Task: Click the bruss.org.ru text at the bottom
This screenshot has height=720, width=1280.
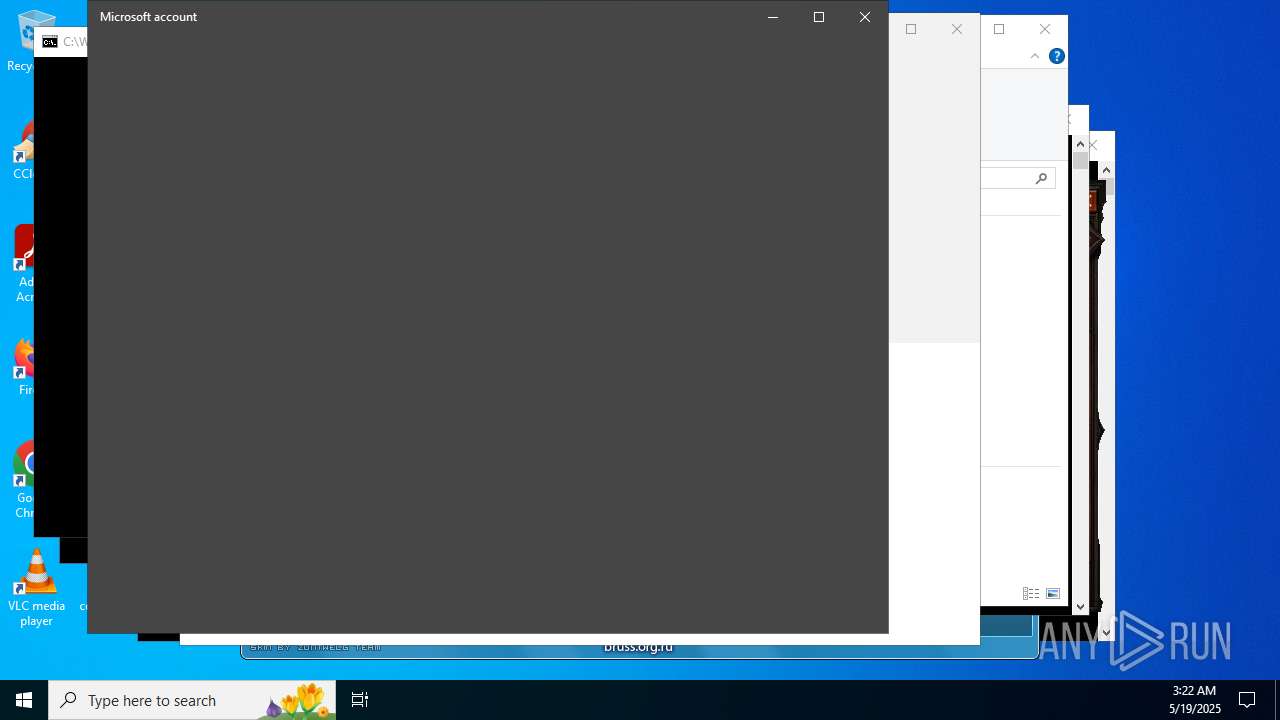Action: coord(638,647)
